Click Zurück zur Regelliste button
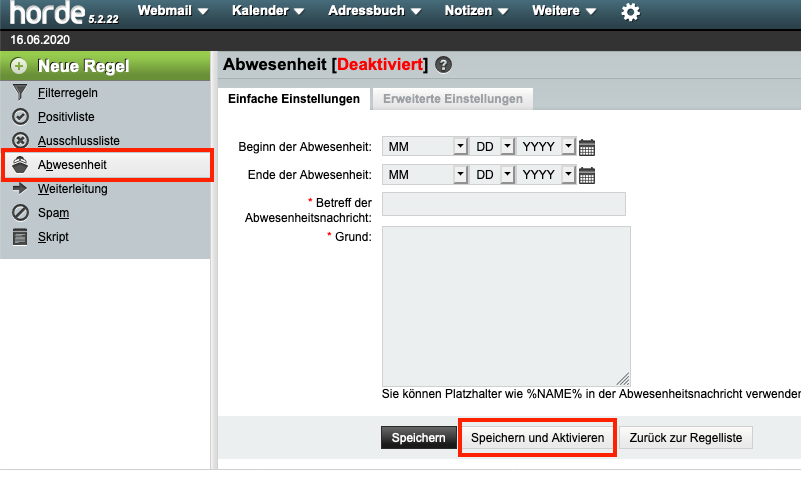The height and width of the screenshot is (491, 801). coord(685,438)
